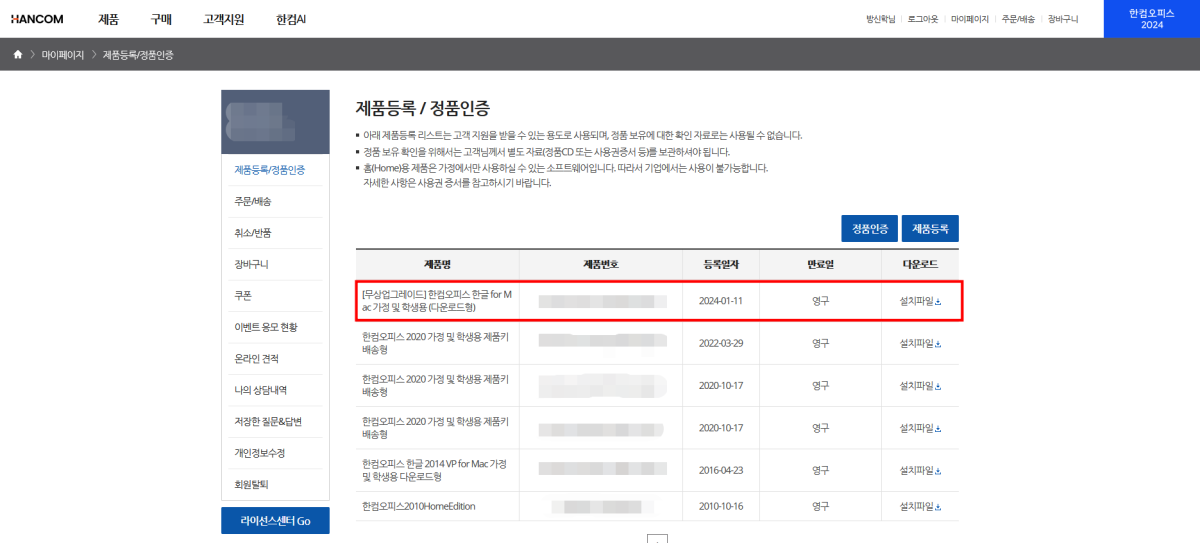Click the date 2022-03-29
Screen dimensions: 1200x543
coord(723,343)
